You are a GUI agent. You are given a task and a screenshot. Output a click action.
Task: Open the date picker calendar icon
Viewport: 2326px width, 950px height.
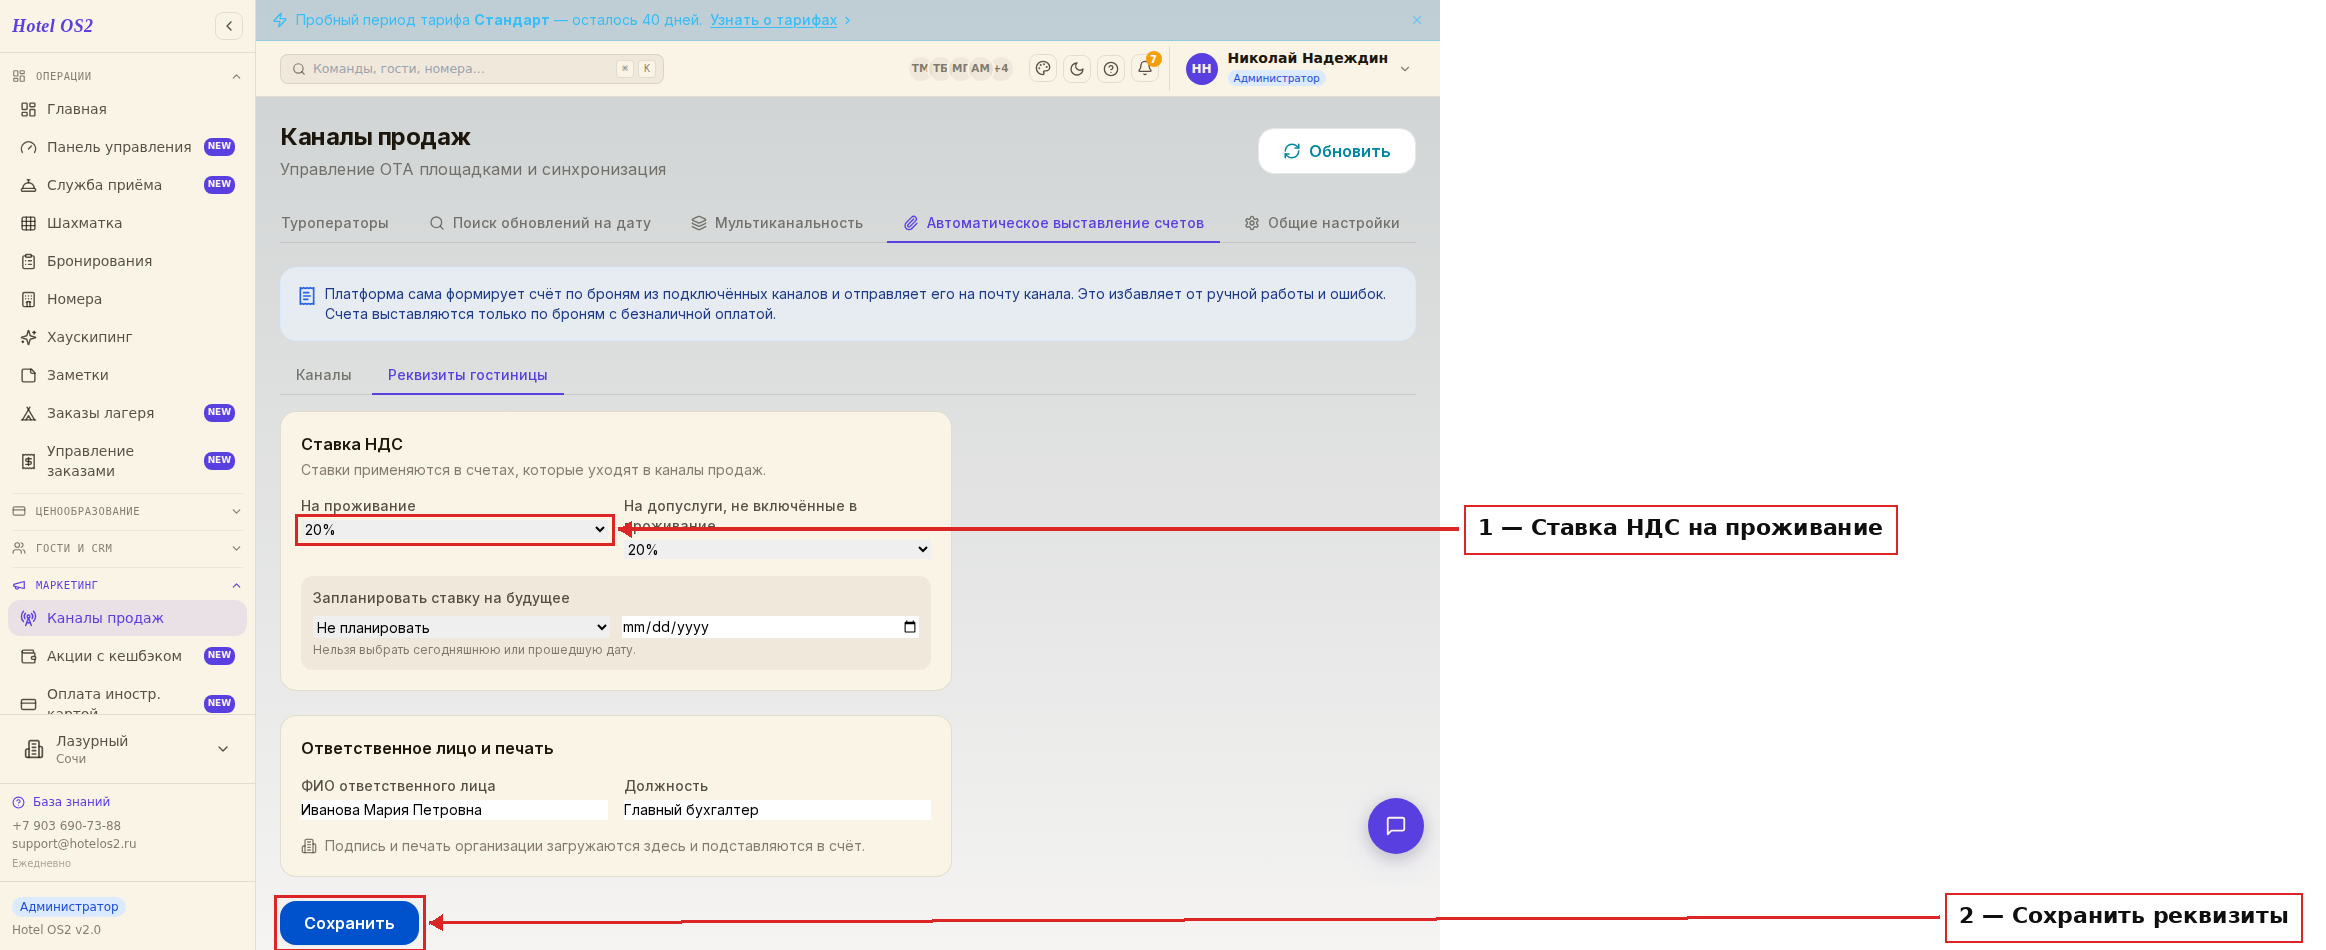910,627
